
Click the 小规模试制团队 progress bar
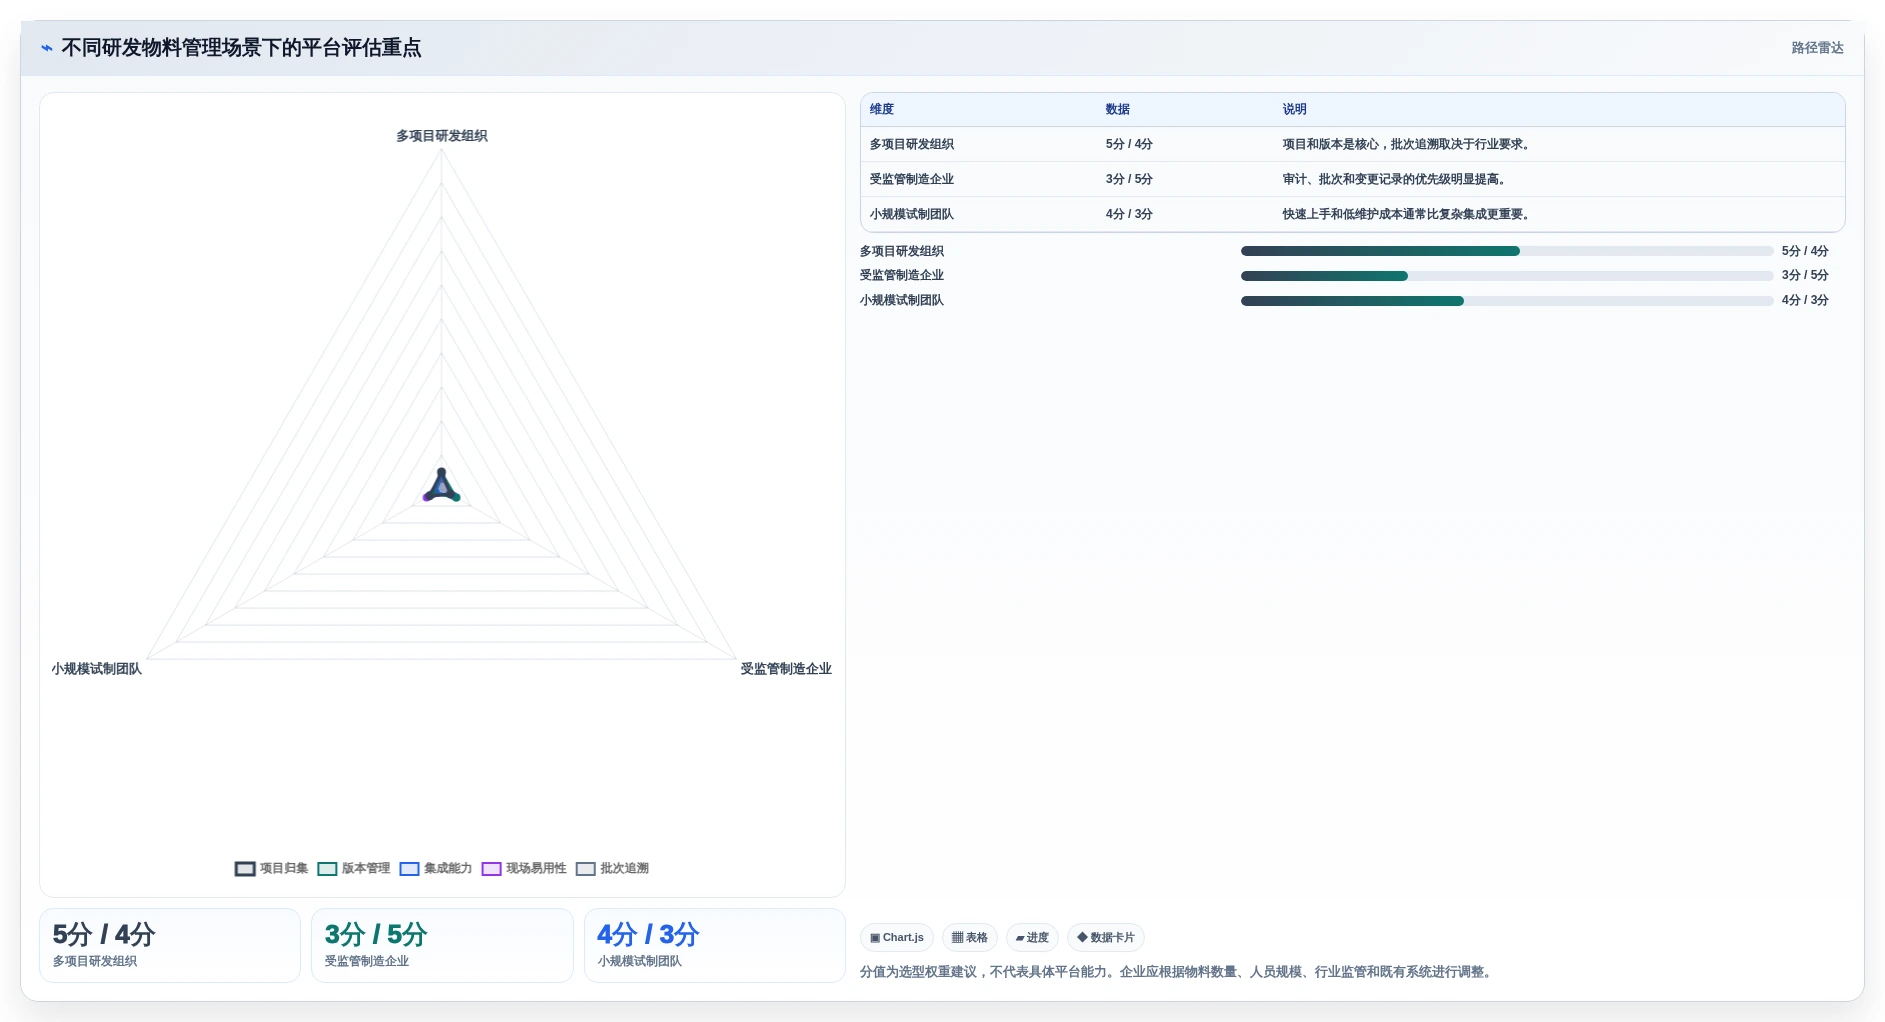(1507, 301)
